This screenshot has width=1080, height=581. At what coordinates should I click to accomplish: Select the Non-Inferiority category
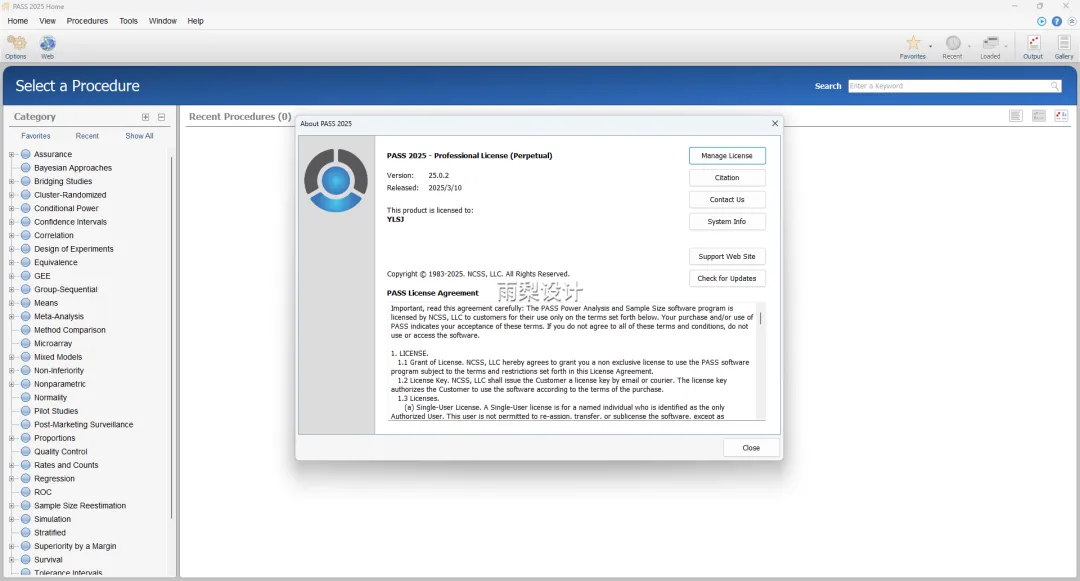(x=59, y=370)
